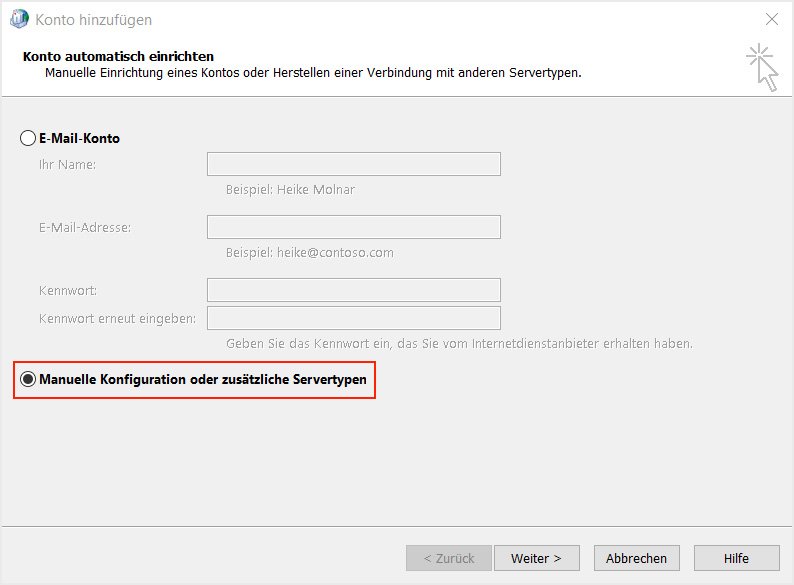Click the Outlook icon in title bar
Image resolution: width=794 pixels, height=585 pixels.
[x=19, y=19]
